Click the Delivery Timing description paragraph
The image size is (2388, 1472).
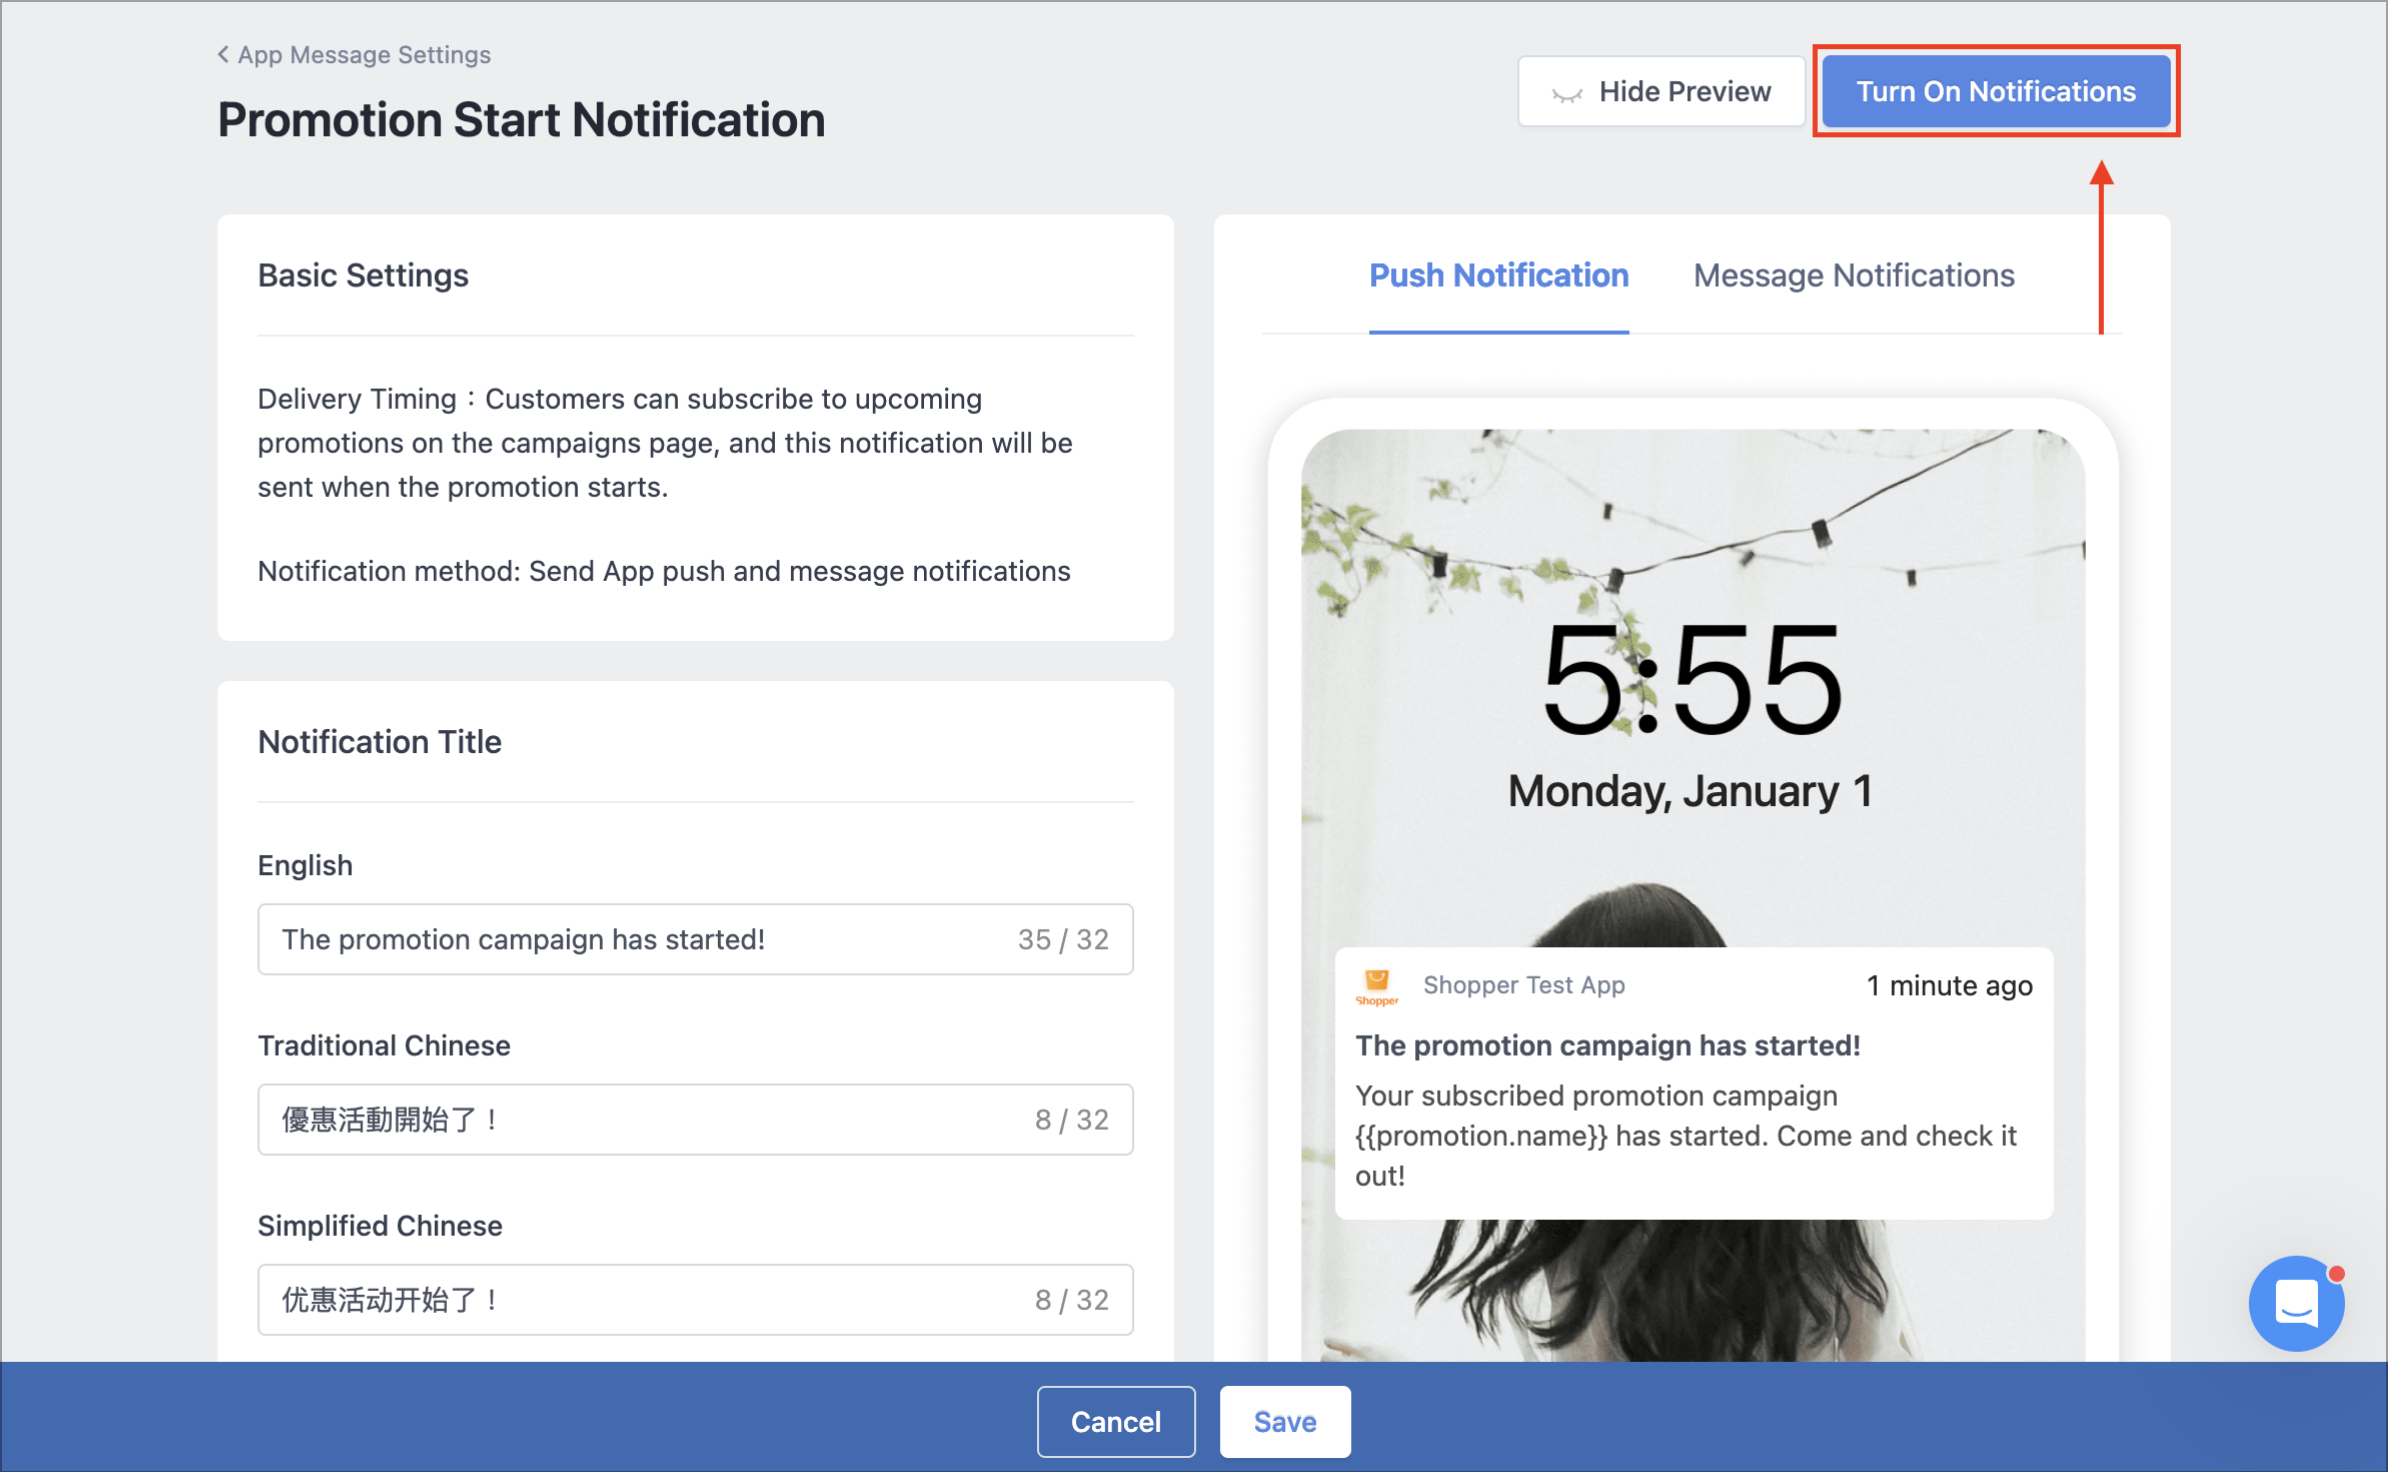(665, 442)
